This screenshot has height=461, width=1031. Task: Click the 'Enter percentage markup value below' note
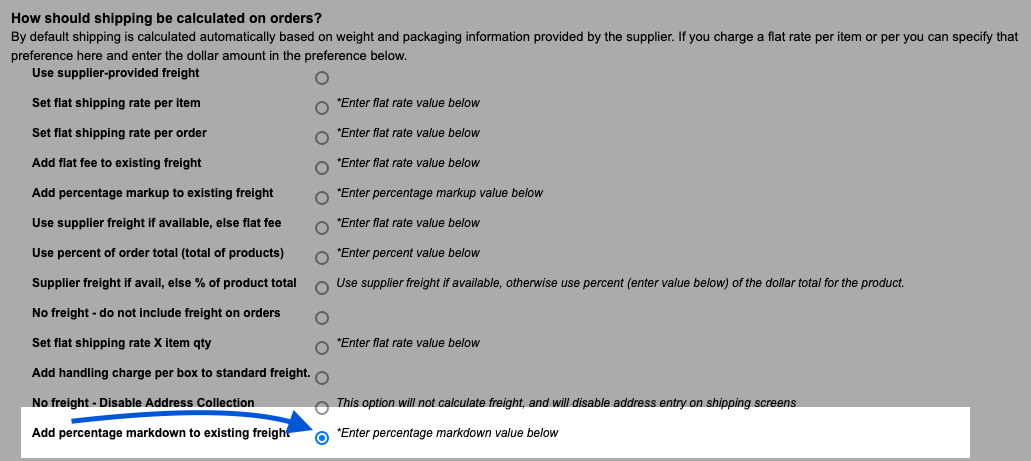[440, 193]
